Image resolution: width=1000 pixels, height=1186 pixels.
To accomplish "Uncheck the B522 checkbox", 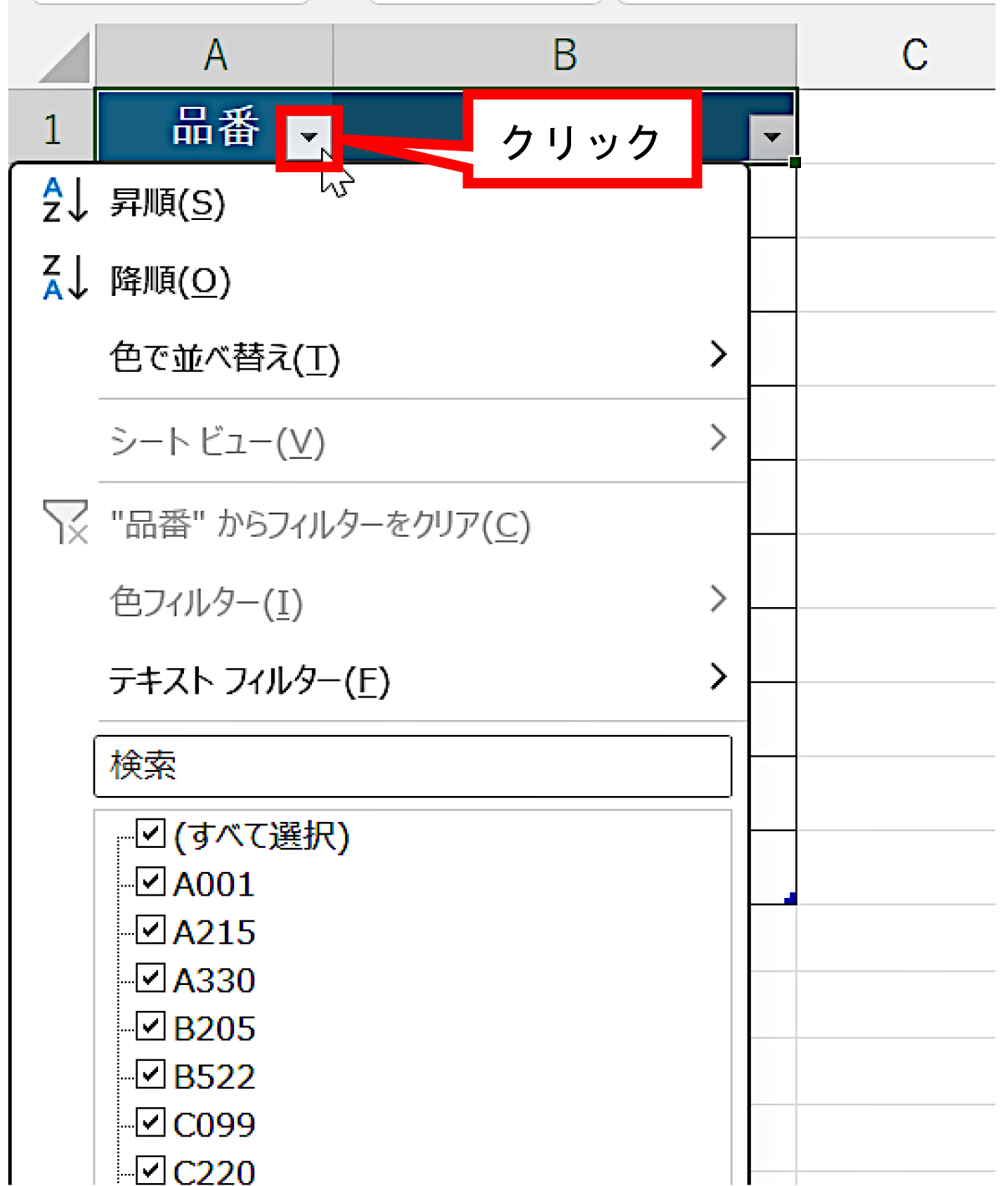I will tap(151, 1074).
